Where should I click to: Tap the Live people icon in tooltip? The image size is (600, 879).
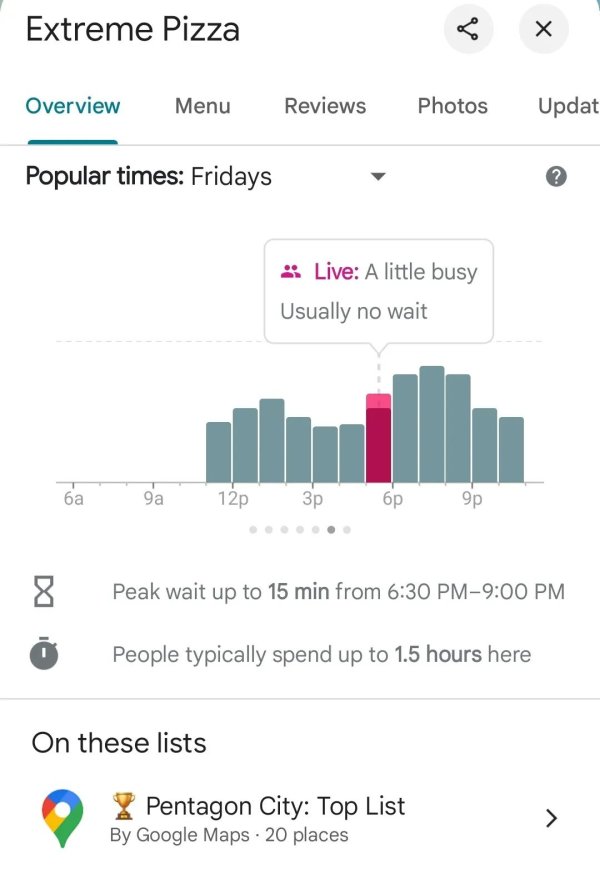(x=291, y=271)
